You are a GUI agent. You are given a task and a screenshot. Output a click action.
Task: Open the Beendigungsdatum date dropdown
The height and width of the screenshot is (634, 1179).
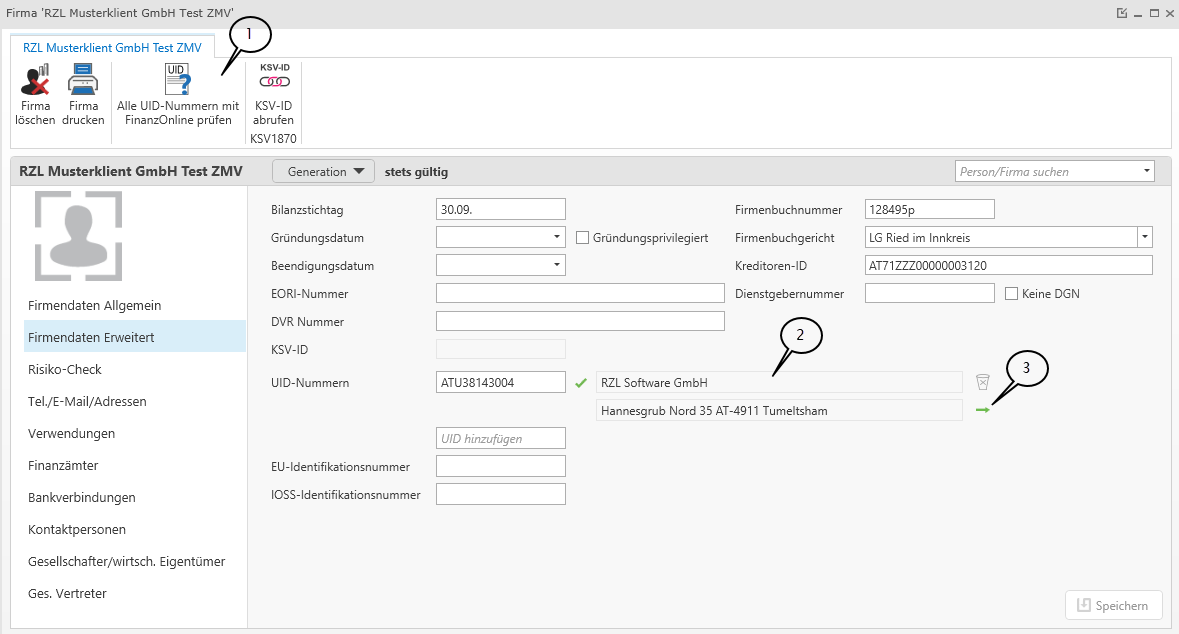(557, 266)
